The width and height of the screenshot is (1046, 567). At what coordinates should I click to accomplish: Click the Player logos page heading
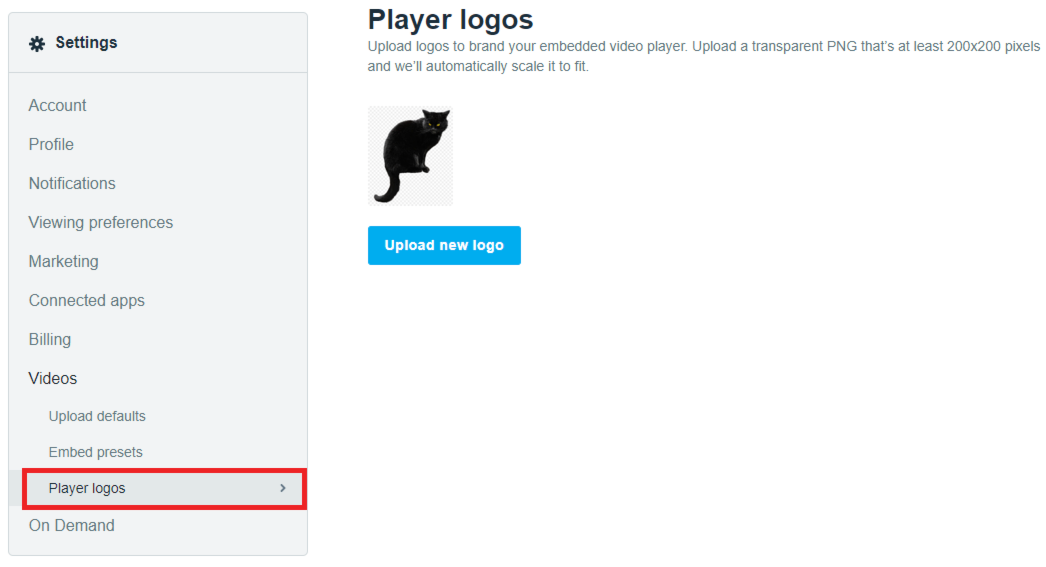[450, 19]
